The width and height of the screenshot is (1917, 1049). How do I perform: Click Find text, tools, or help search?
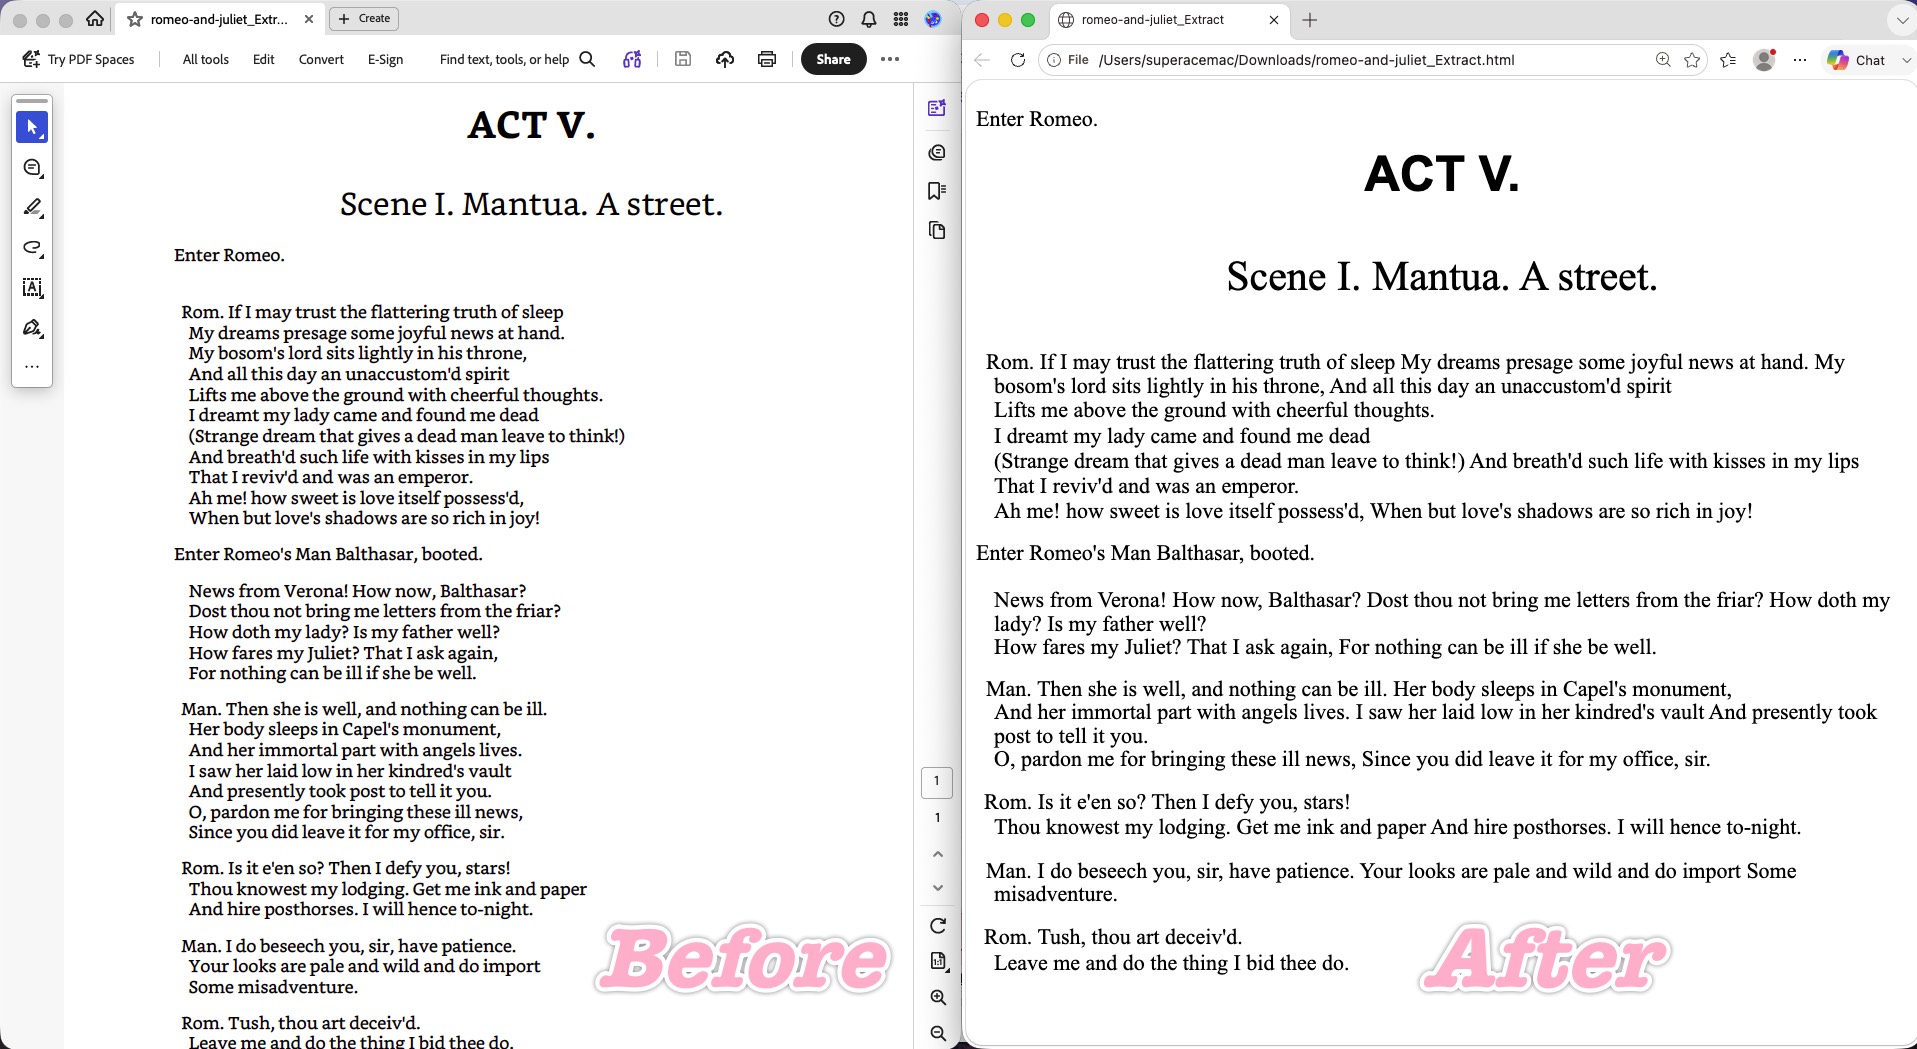tap(517, 59)
